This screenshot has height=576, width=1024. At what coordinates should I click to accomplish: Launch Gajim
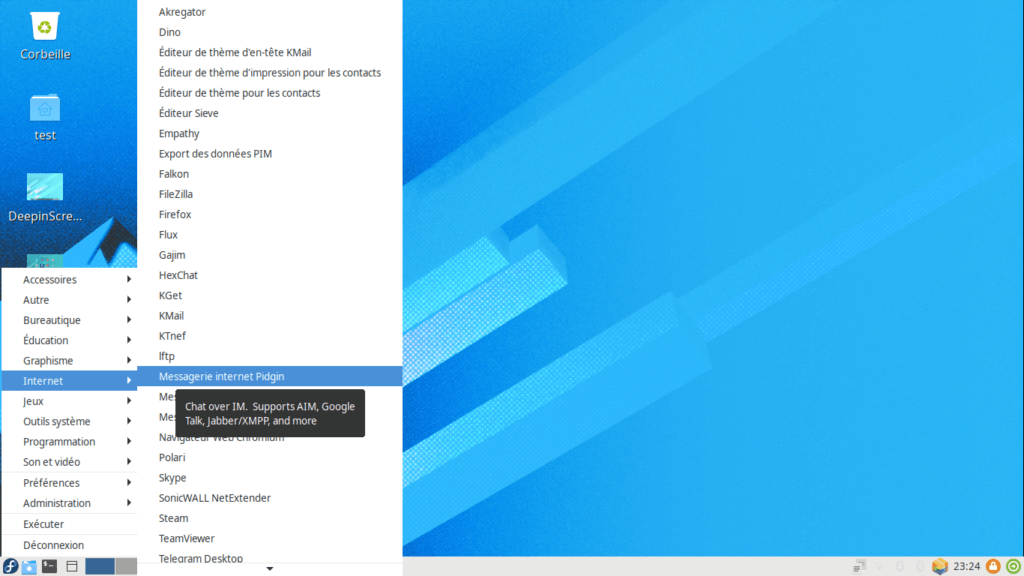(x=270, y=255)
